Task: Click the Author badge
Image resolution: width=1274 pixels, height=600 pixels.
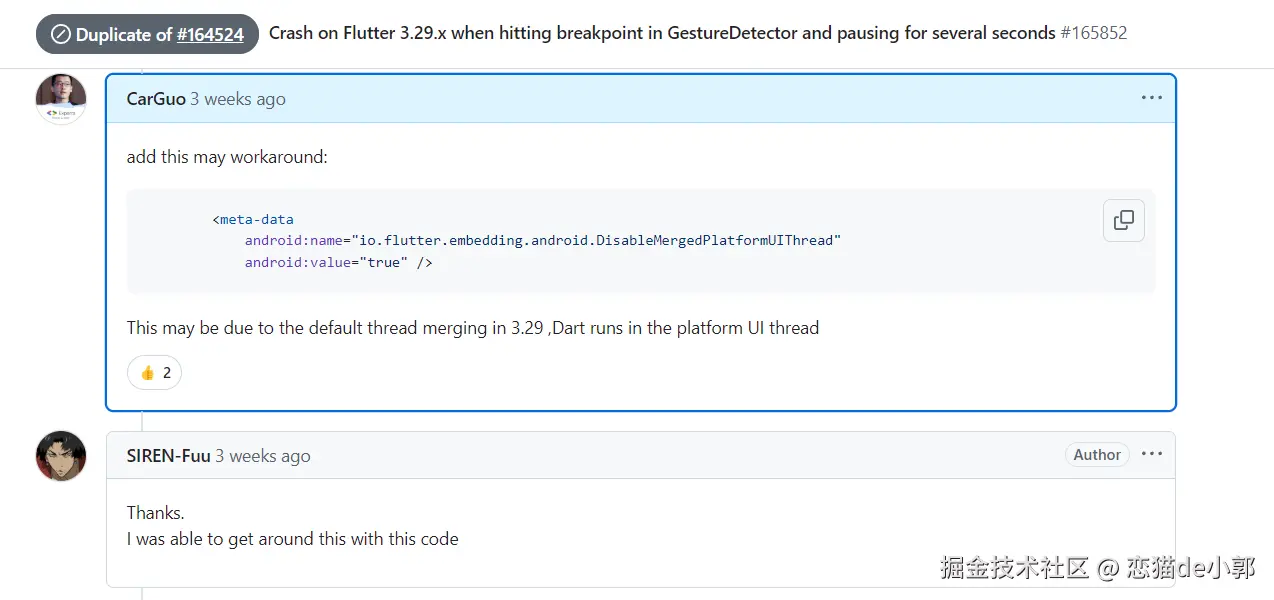Action: click(x=1097, y=455)
